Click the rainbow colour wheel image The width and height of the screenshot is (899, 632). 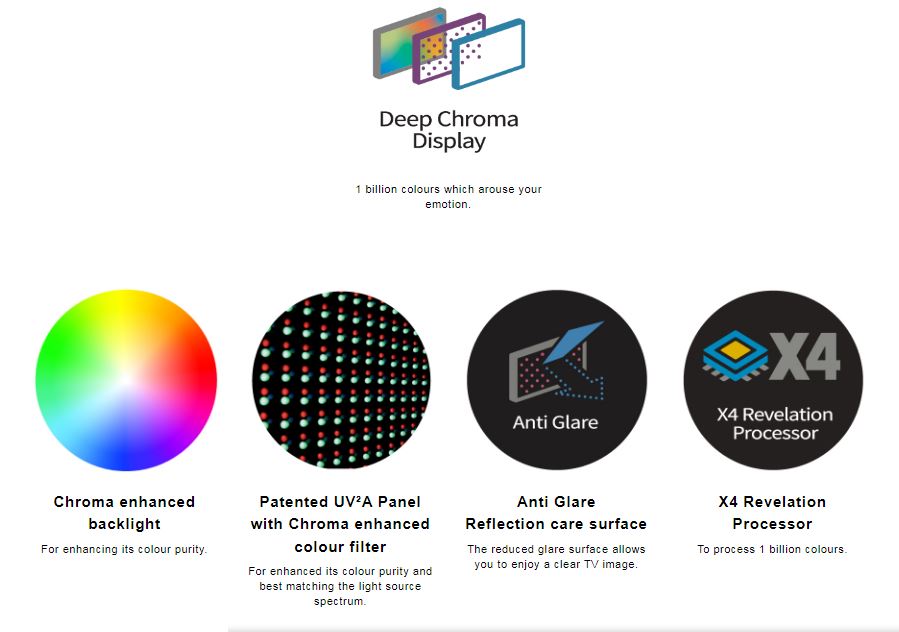pos(126,380)
